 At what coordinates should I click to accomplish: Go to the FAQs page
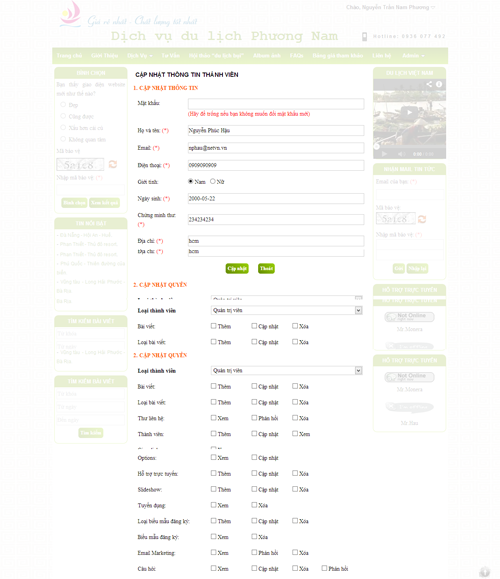[x=297, y=55]
